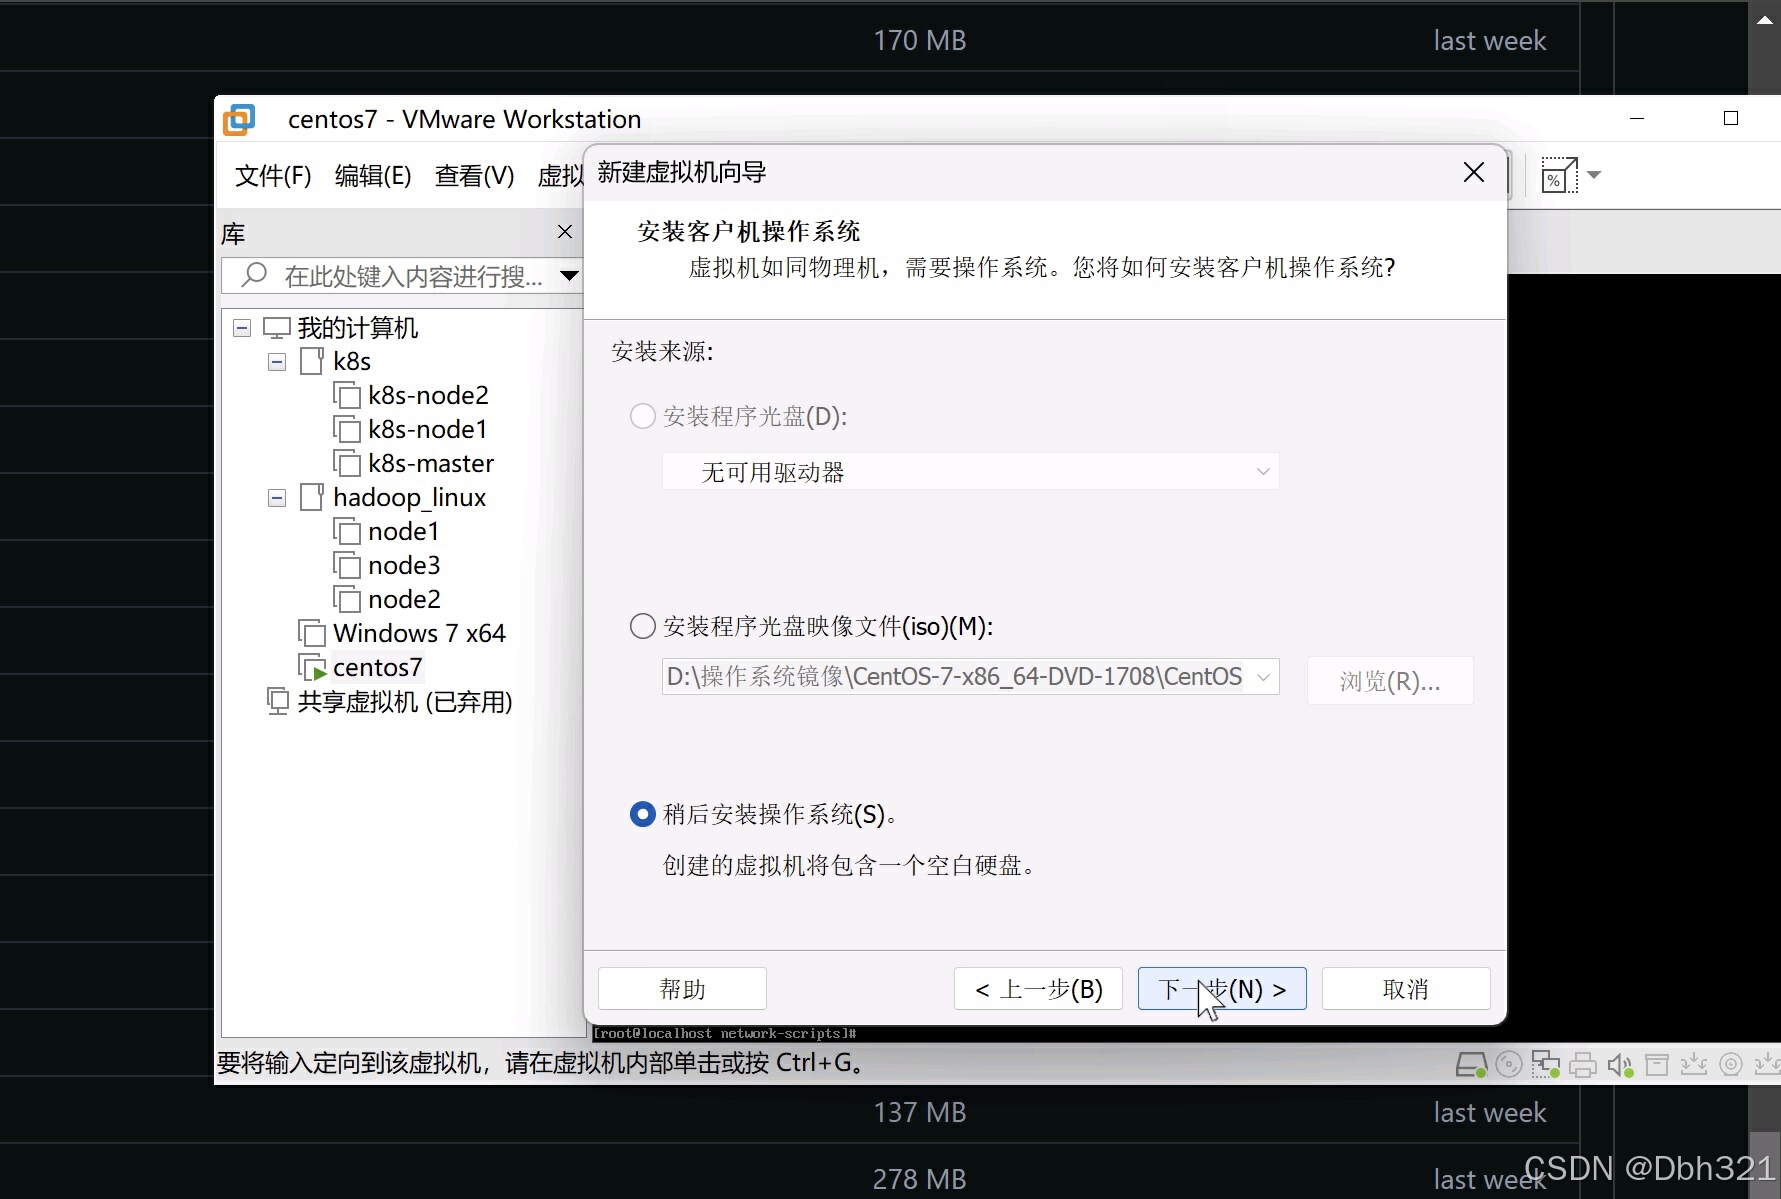Open the printer device status icon
The image size is (1781, 1199).
click(x=1583, y=1065)
